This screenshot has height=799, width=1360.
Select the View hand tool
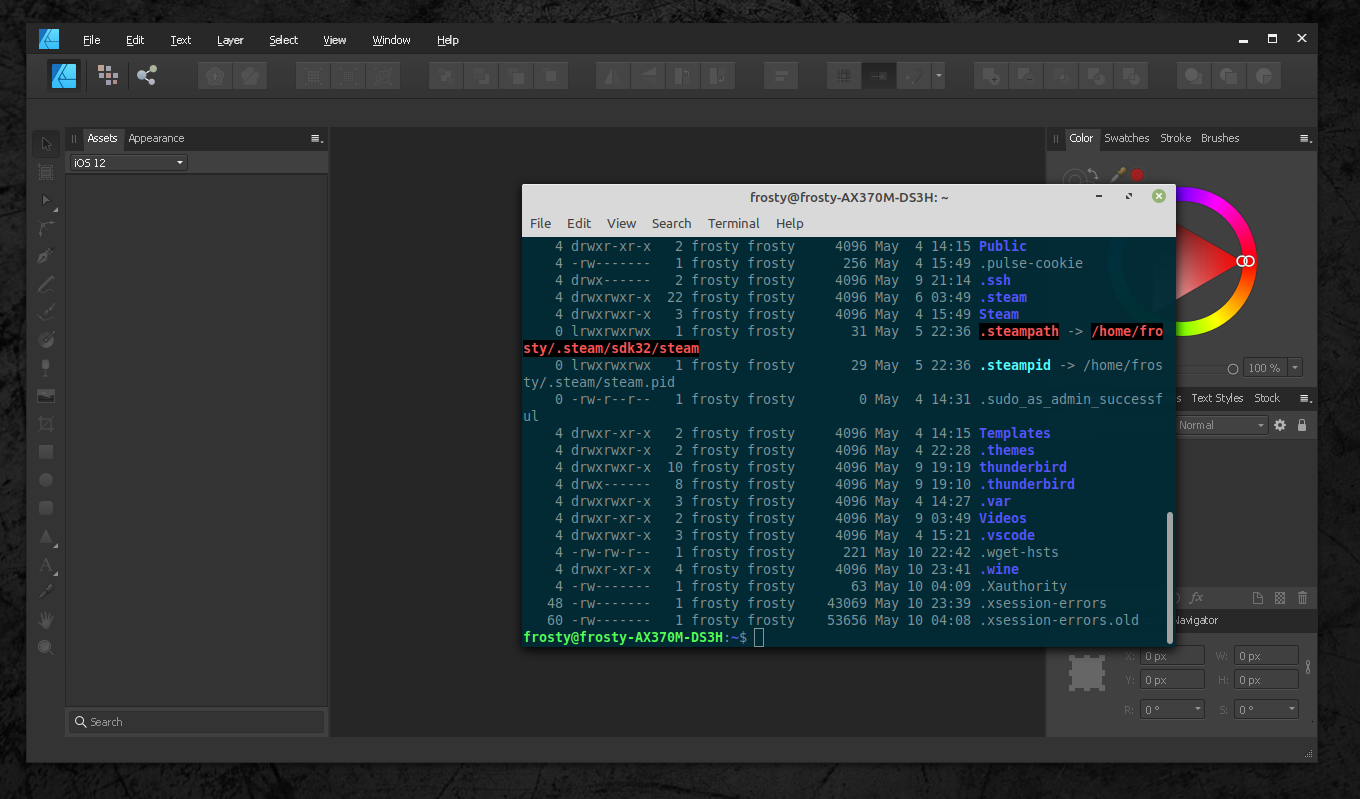click(x=46, y=619)
